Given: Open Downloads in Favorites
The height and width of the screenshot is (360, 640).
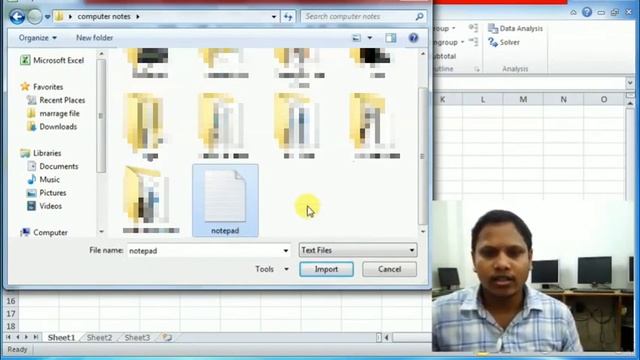Looking at the screenshot, I should click(x=52, y=127).
